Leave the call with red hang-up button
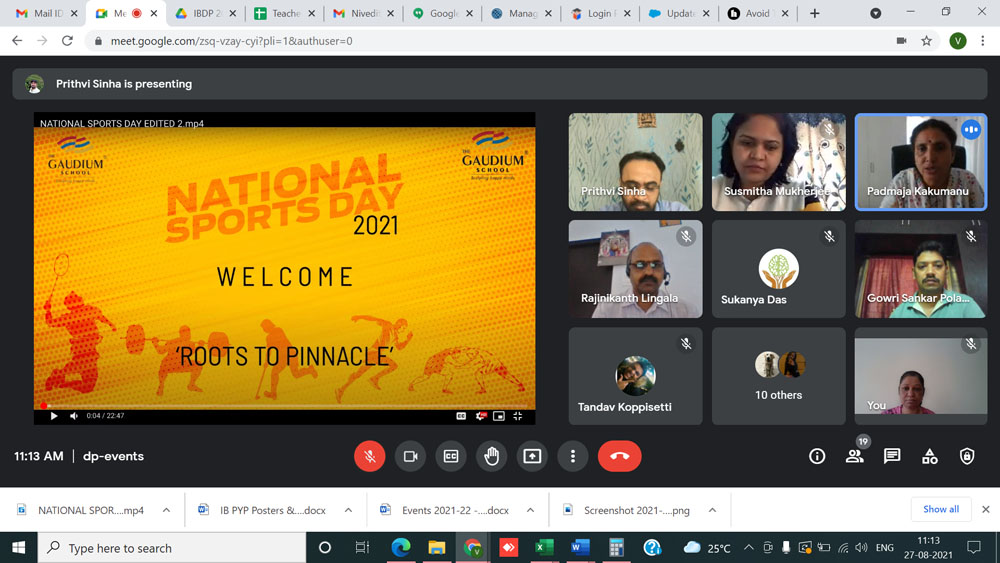 pos(619,456)
